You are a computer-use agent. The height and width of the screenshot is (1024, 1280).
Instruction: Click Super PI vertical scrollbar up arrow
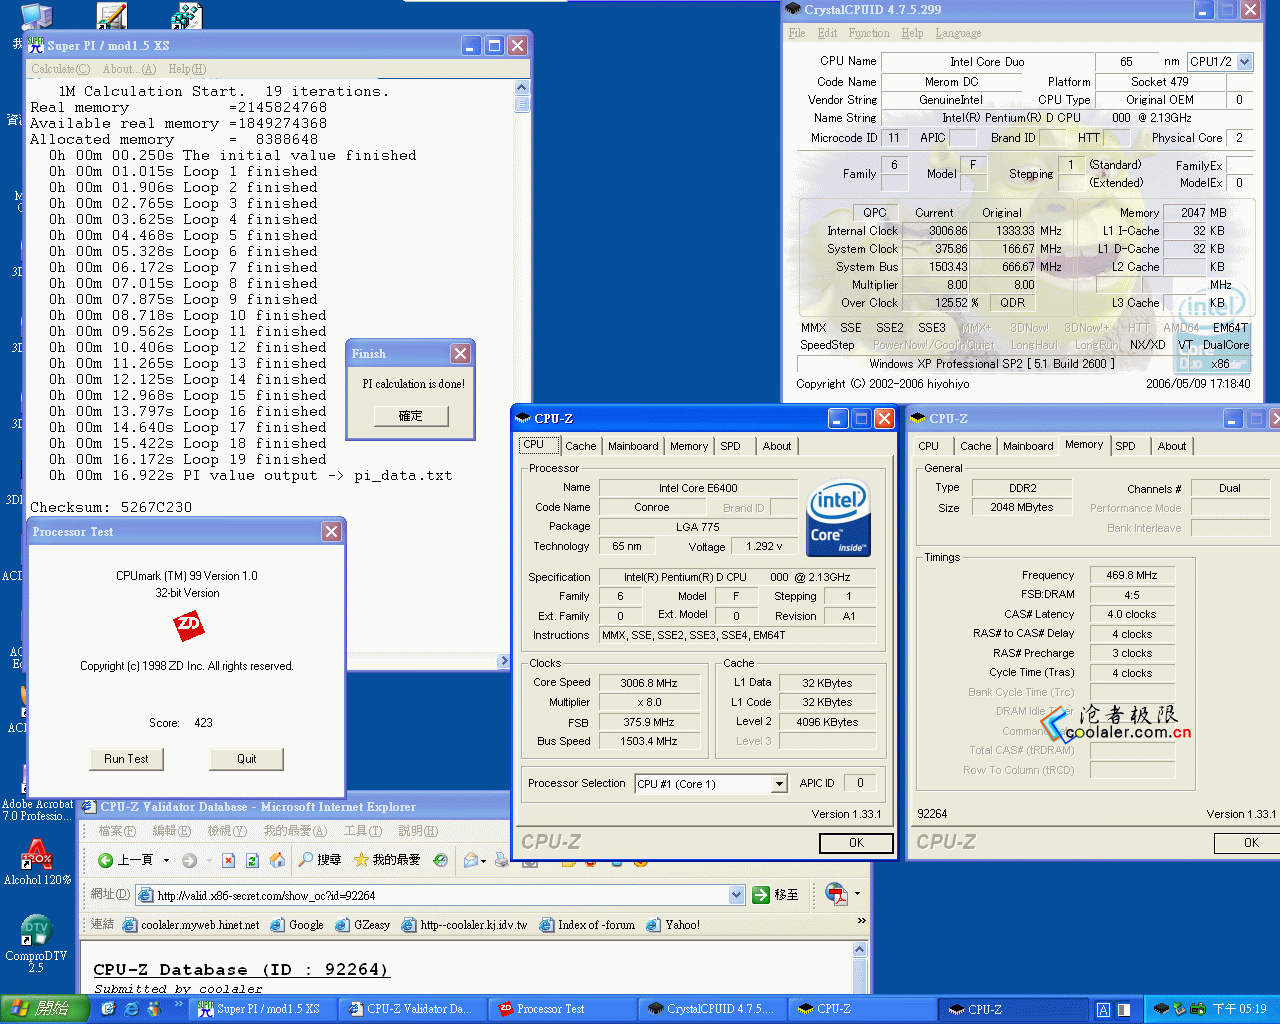pos(521,87)
